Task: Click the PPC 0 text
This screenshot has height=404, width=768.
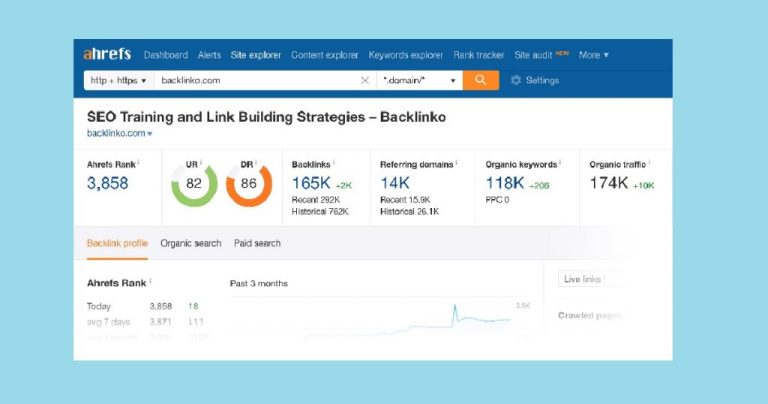Action: (x=497, y=200)
